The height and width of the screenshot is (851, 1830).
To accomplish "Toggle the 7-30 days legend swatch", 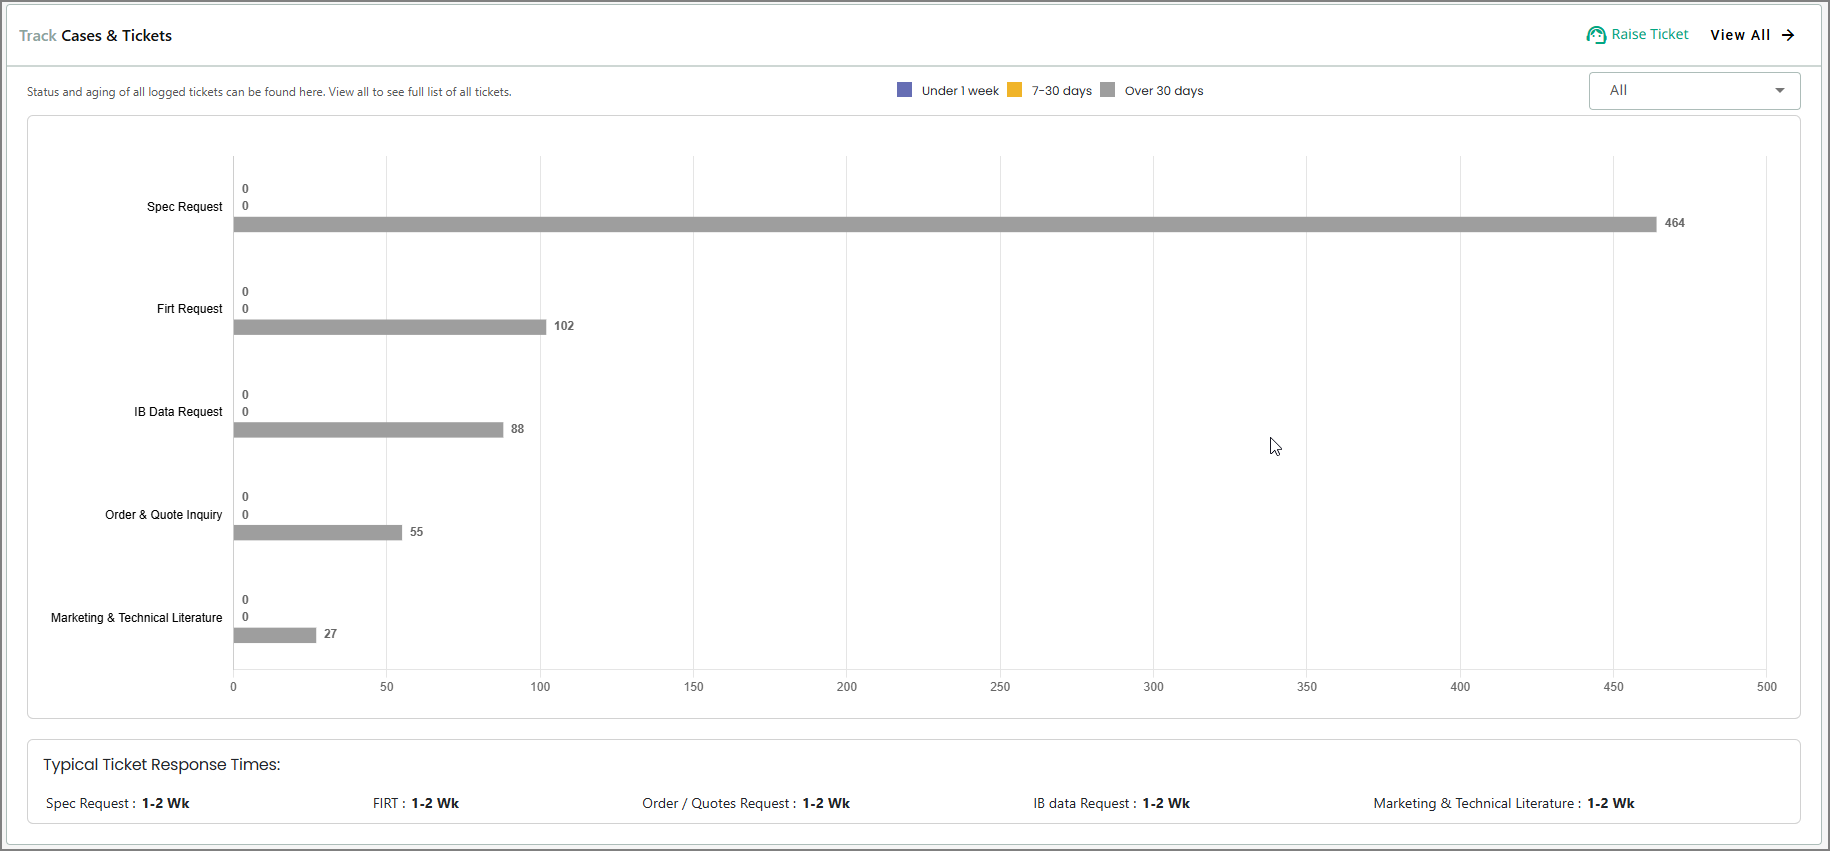I will pyautogui.click(x=1015, y=90).
